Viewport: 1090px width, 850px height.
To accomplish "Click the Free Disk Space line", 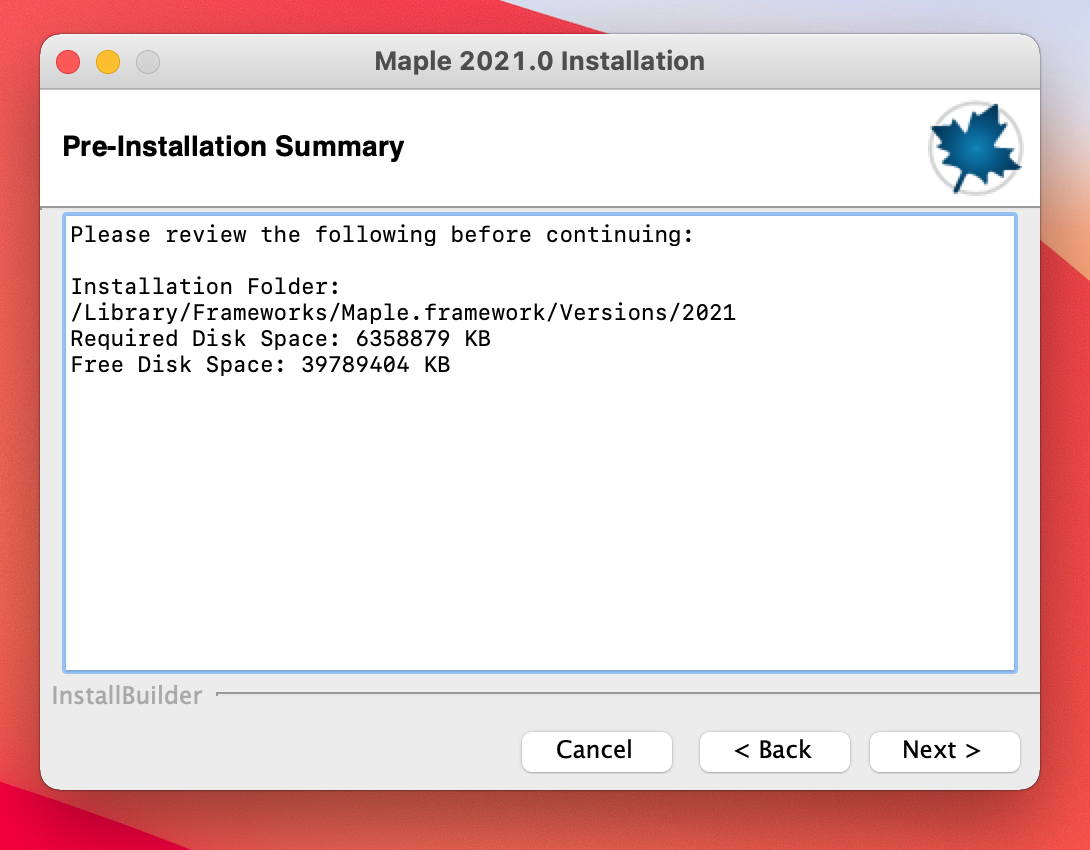I will [260, 365].
